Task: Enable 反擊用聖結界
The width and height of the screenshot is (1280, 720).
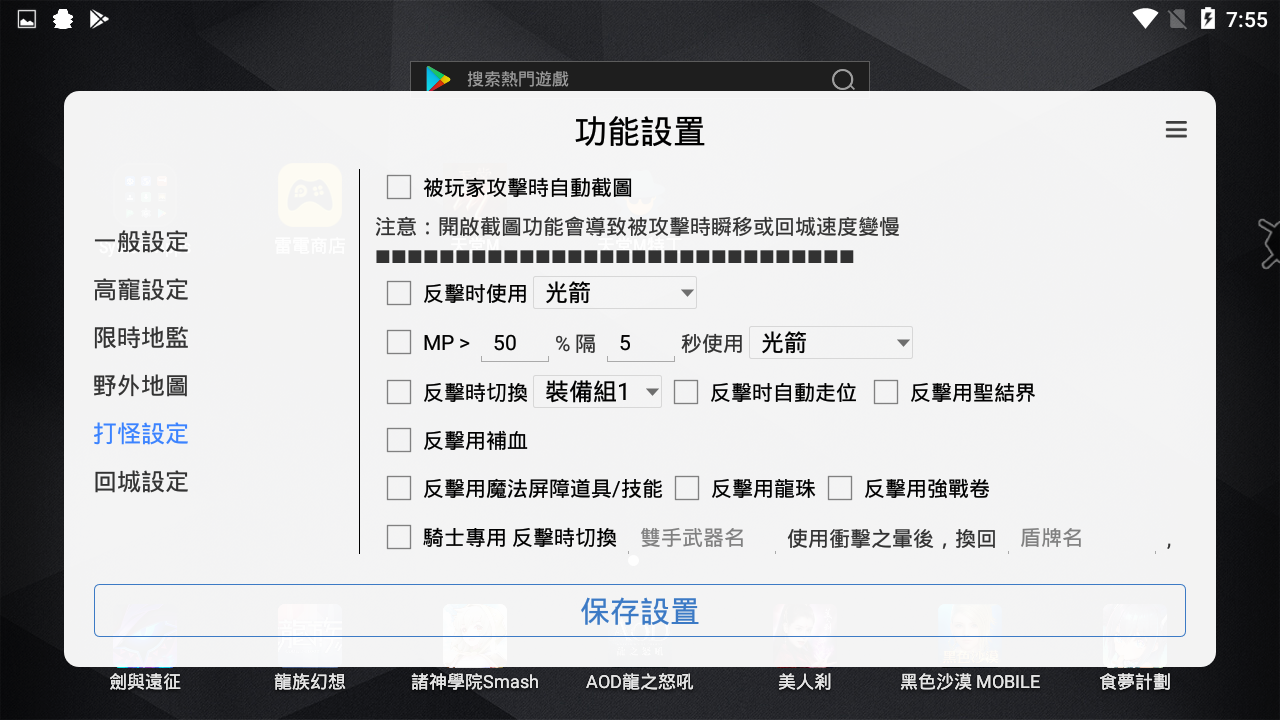Action: pos(886,391)
